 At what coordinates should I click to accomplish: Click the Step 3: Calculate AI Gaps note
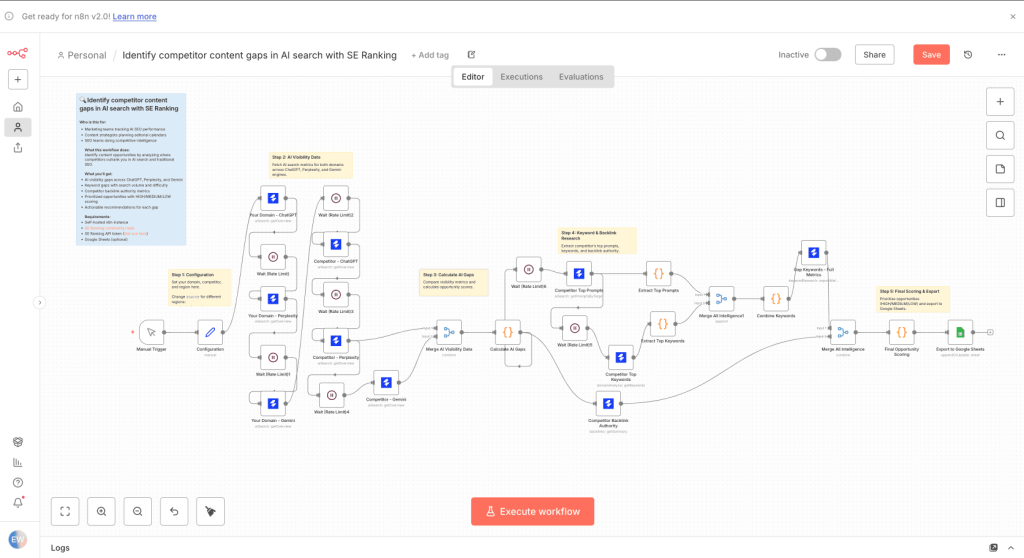(453, 282)
